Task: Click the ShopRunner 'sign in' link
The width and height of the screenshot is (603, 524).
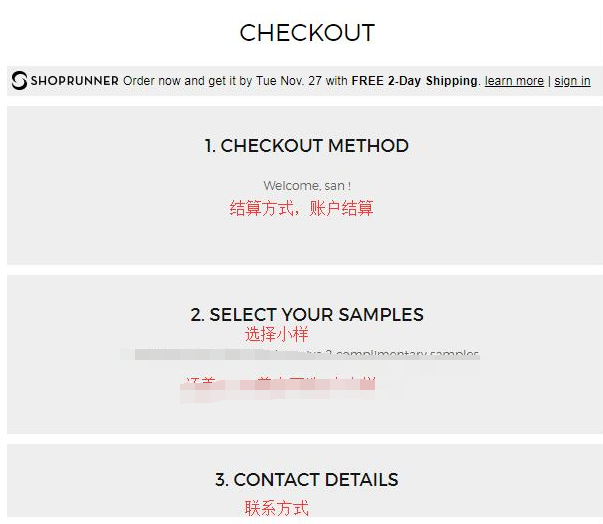Action: (x=572, y=81)
